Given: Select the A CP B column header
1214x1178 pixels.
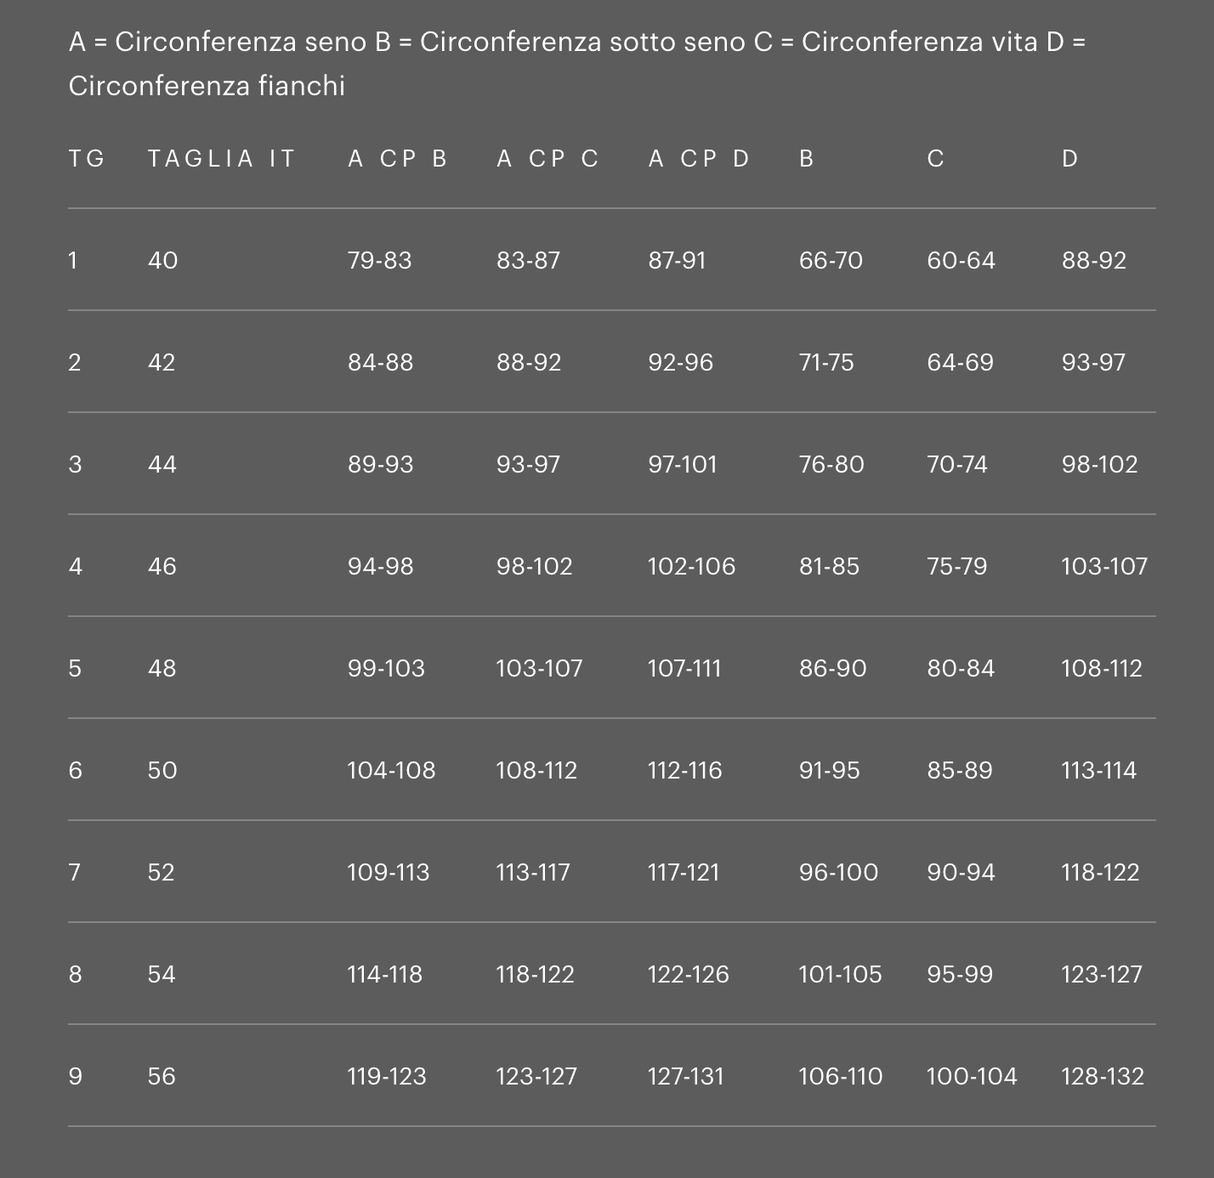Looking at the screenshot, I should pos(397,159).
